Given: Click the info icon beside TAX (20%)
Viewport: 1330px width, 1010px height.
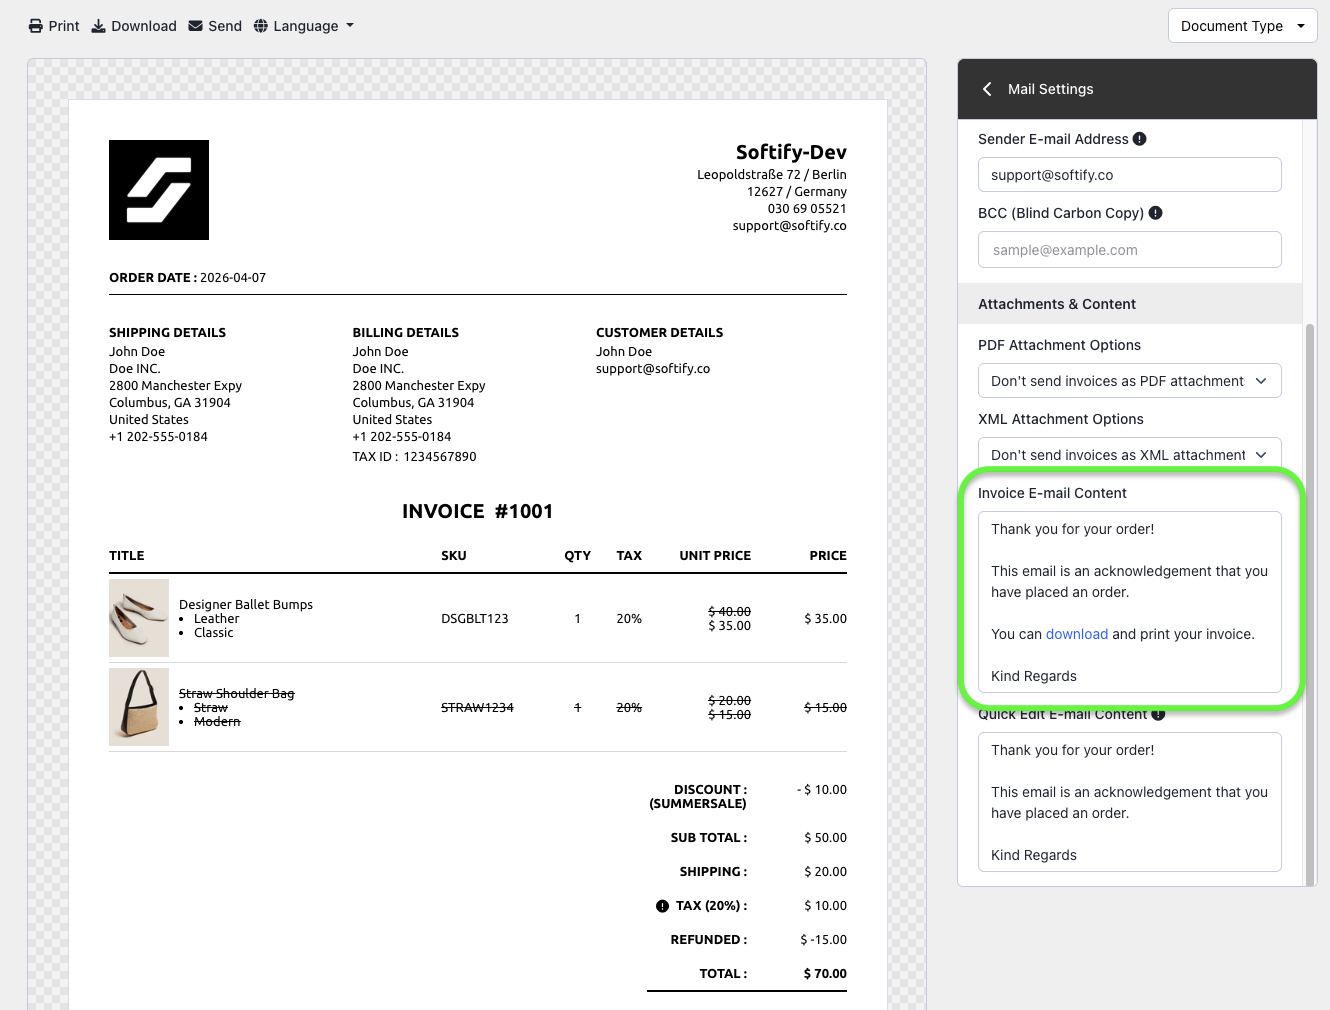Looking at the screenshot, I should (662, 906).
